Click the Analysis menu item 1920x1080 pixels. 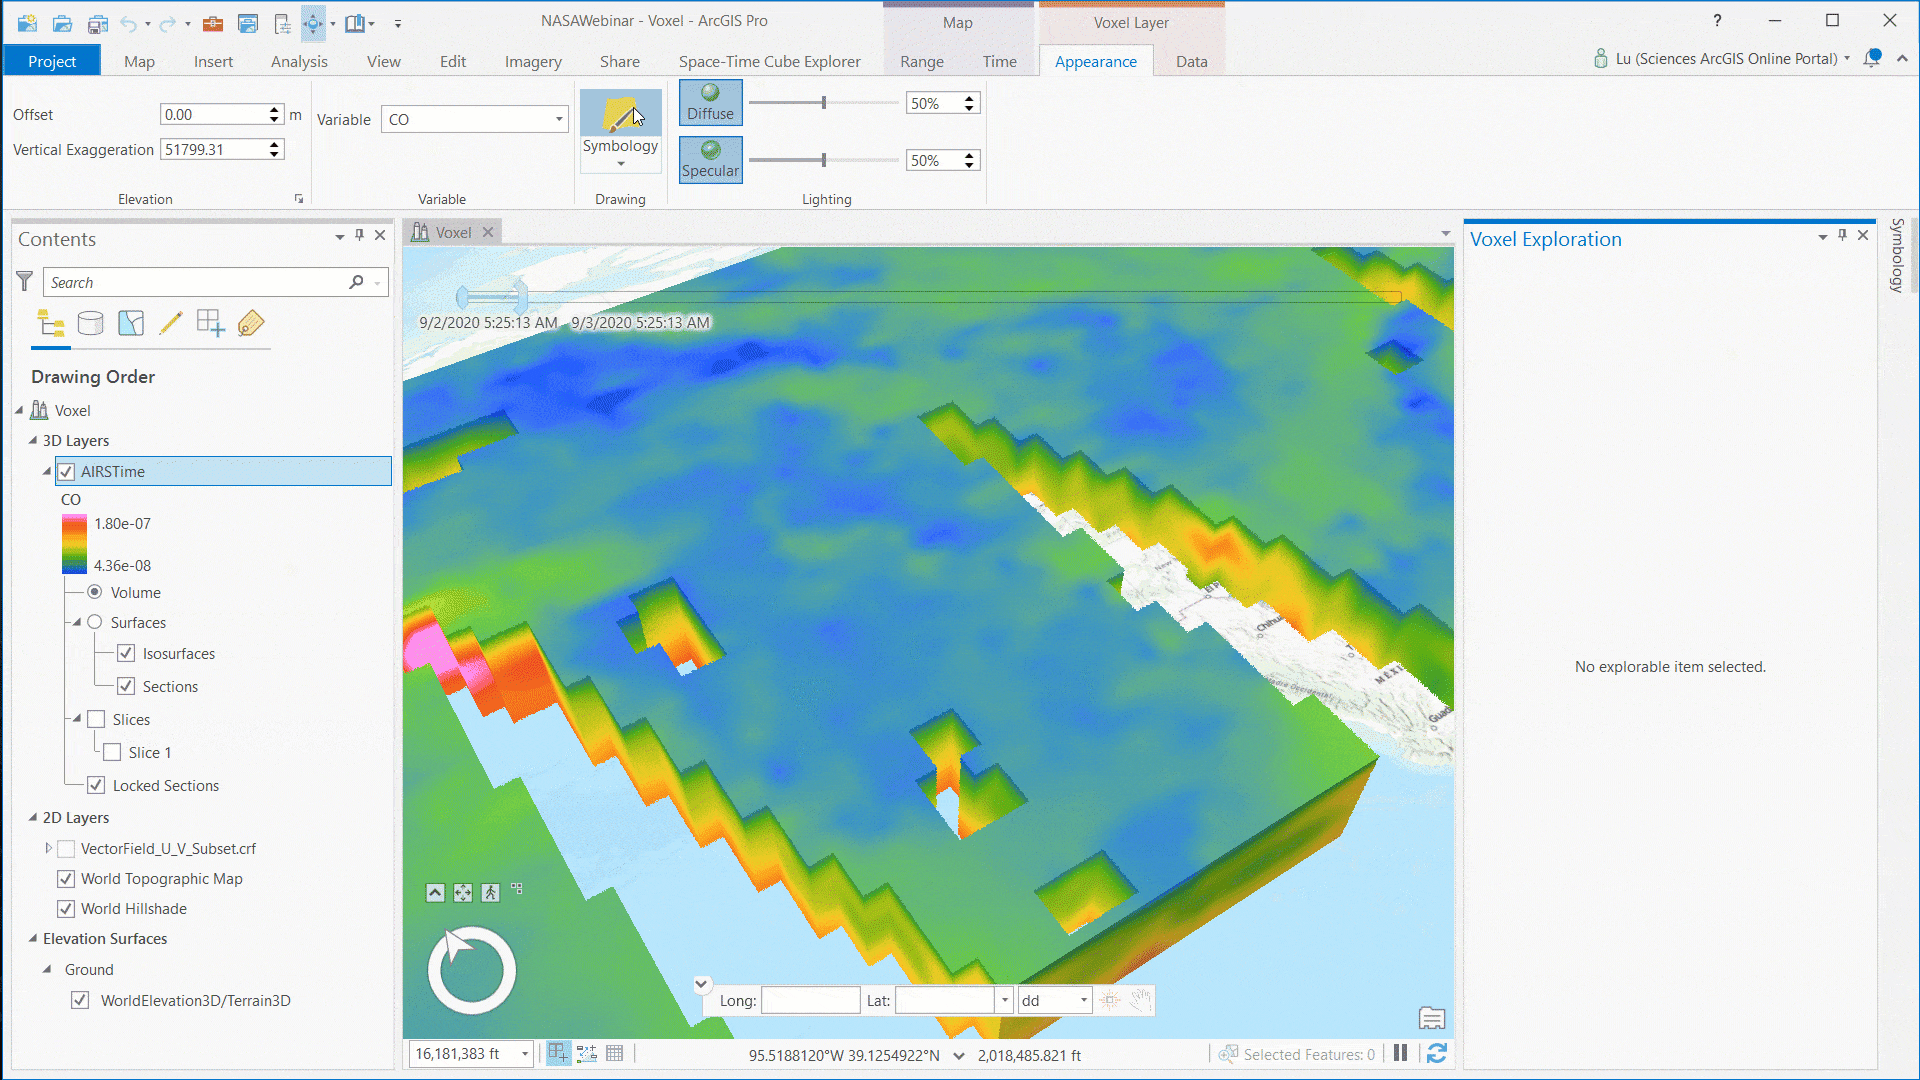[298, 62]
